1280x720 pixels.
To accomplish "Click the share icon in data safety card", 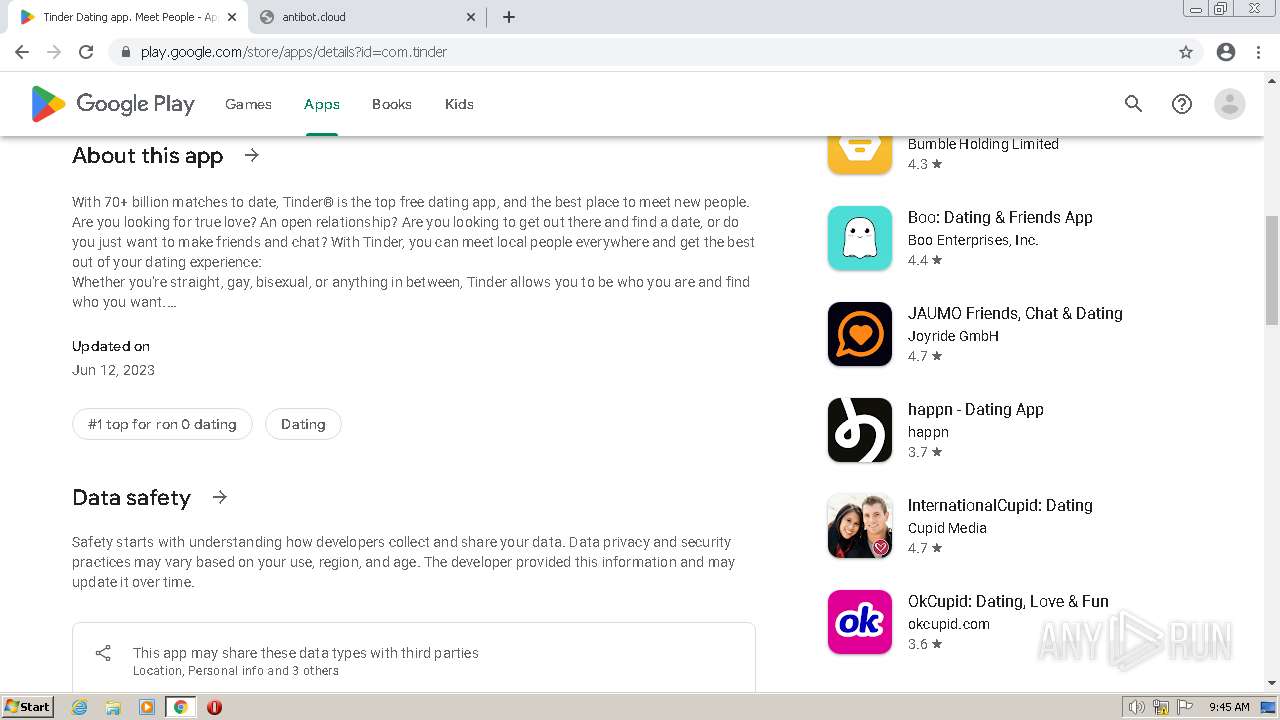I will [103, 653].
